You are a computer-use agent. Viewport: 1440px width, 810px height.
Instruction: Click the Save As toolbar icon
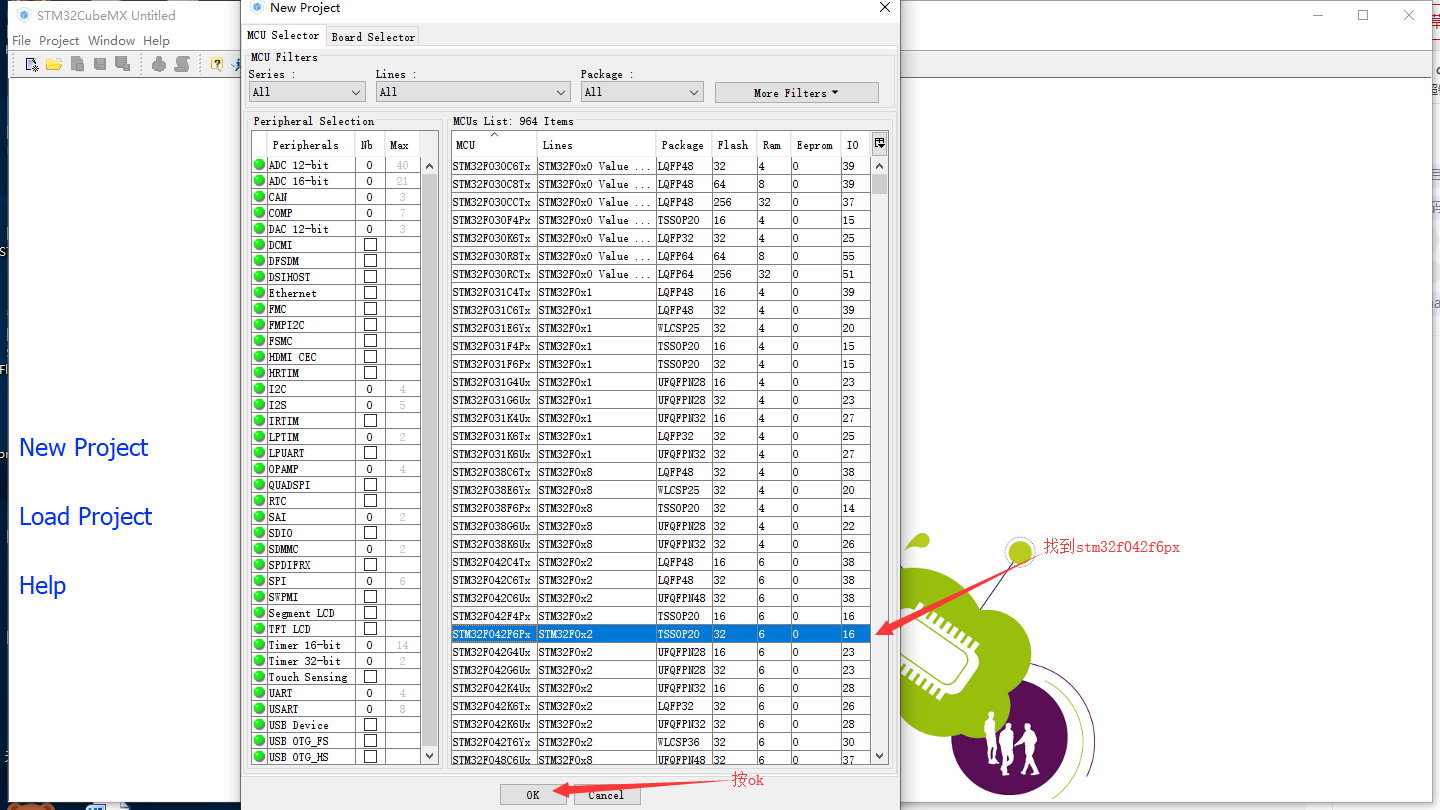tap(122, 64)
